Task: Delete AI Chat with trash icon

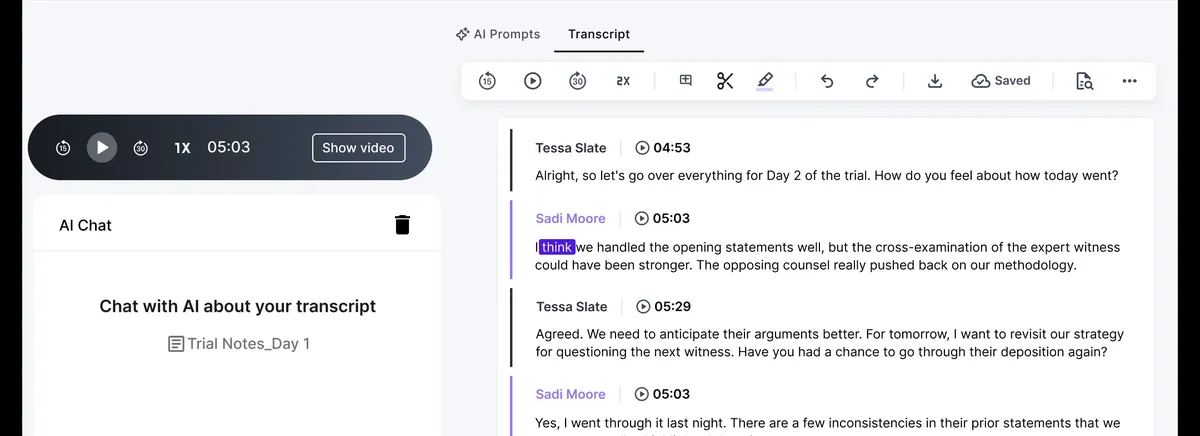Action: pyautogui.click(x=402, y=224)
